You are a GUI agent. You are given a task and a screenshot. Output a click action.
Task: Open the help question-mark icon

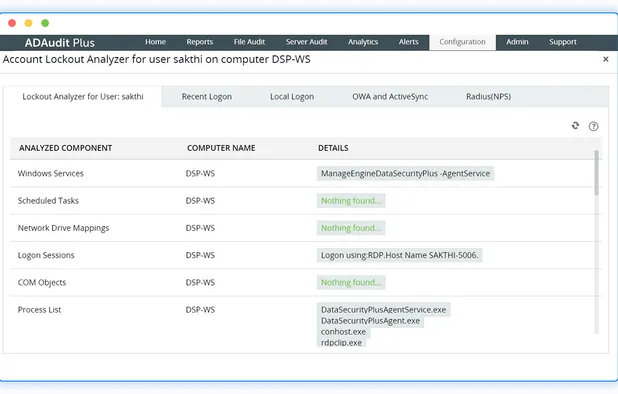pos(594,126)
